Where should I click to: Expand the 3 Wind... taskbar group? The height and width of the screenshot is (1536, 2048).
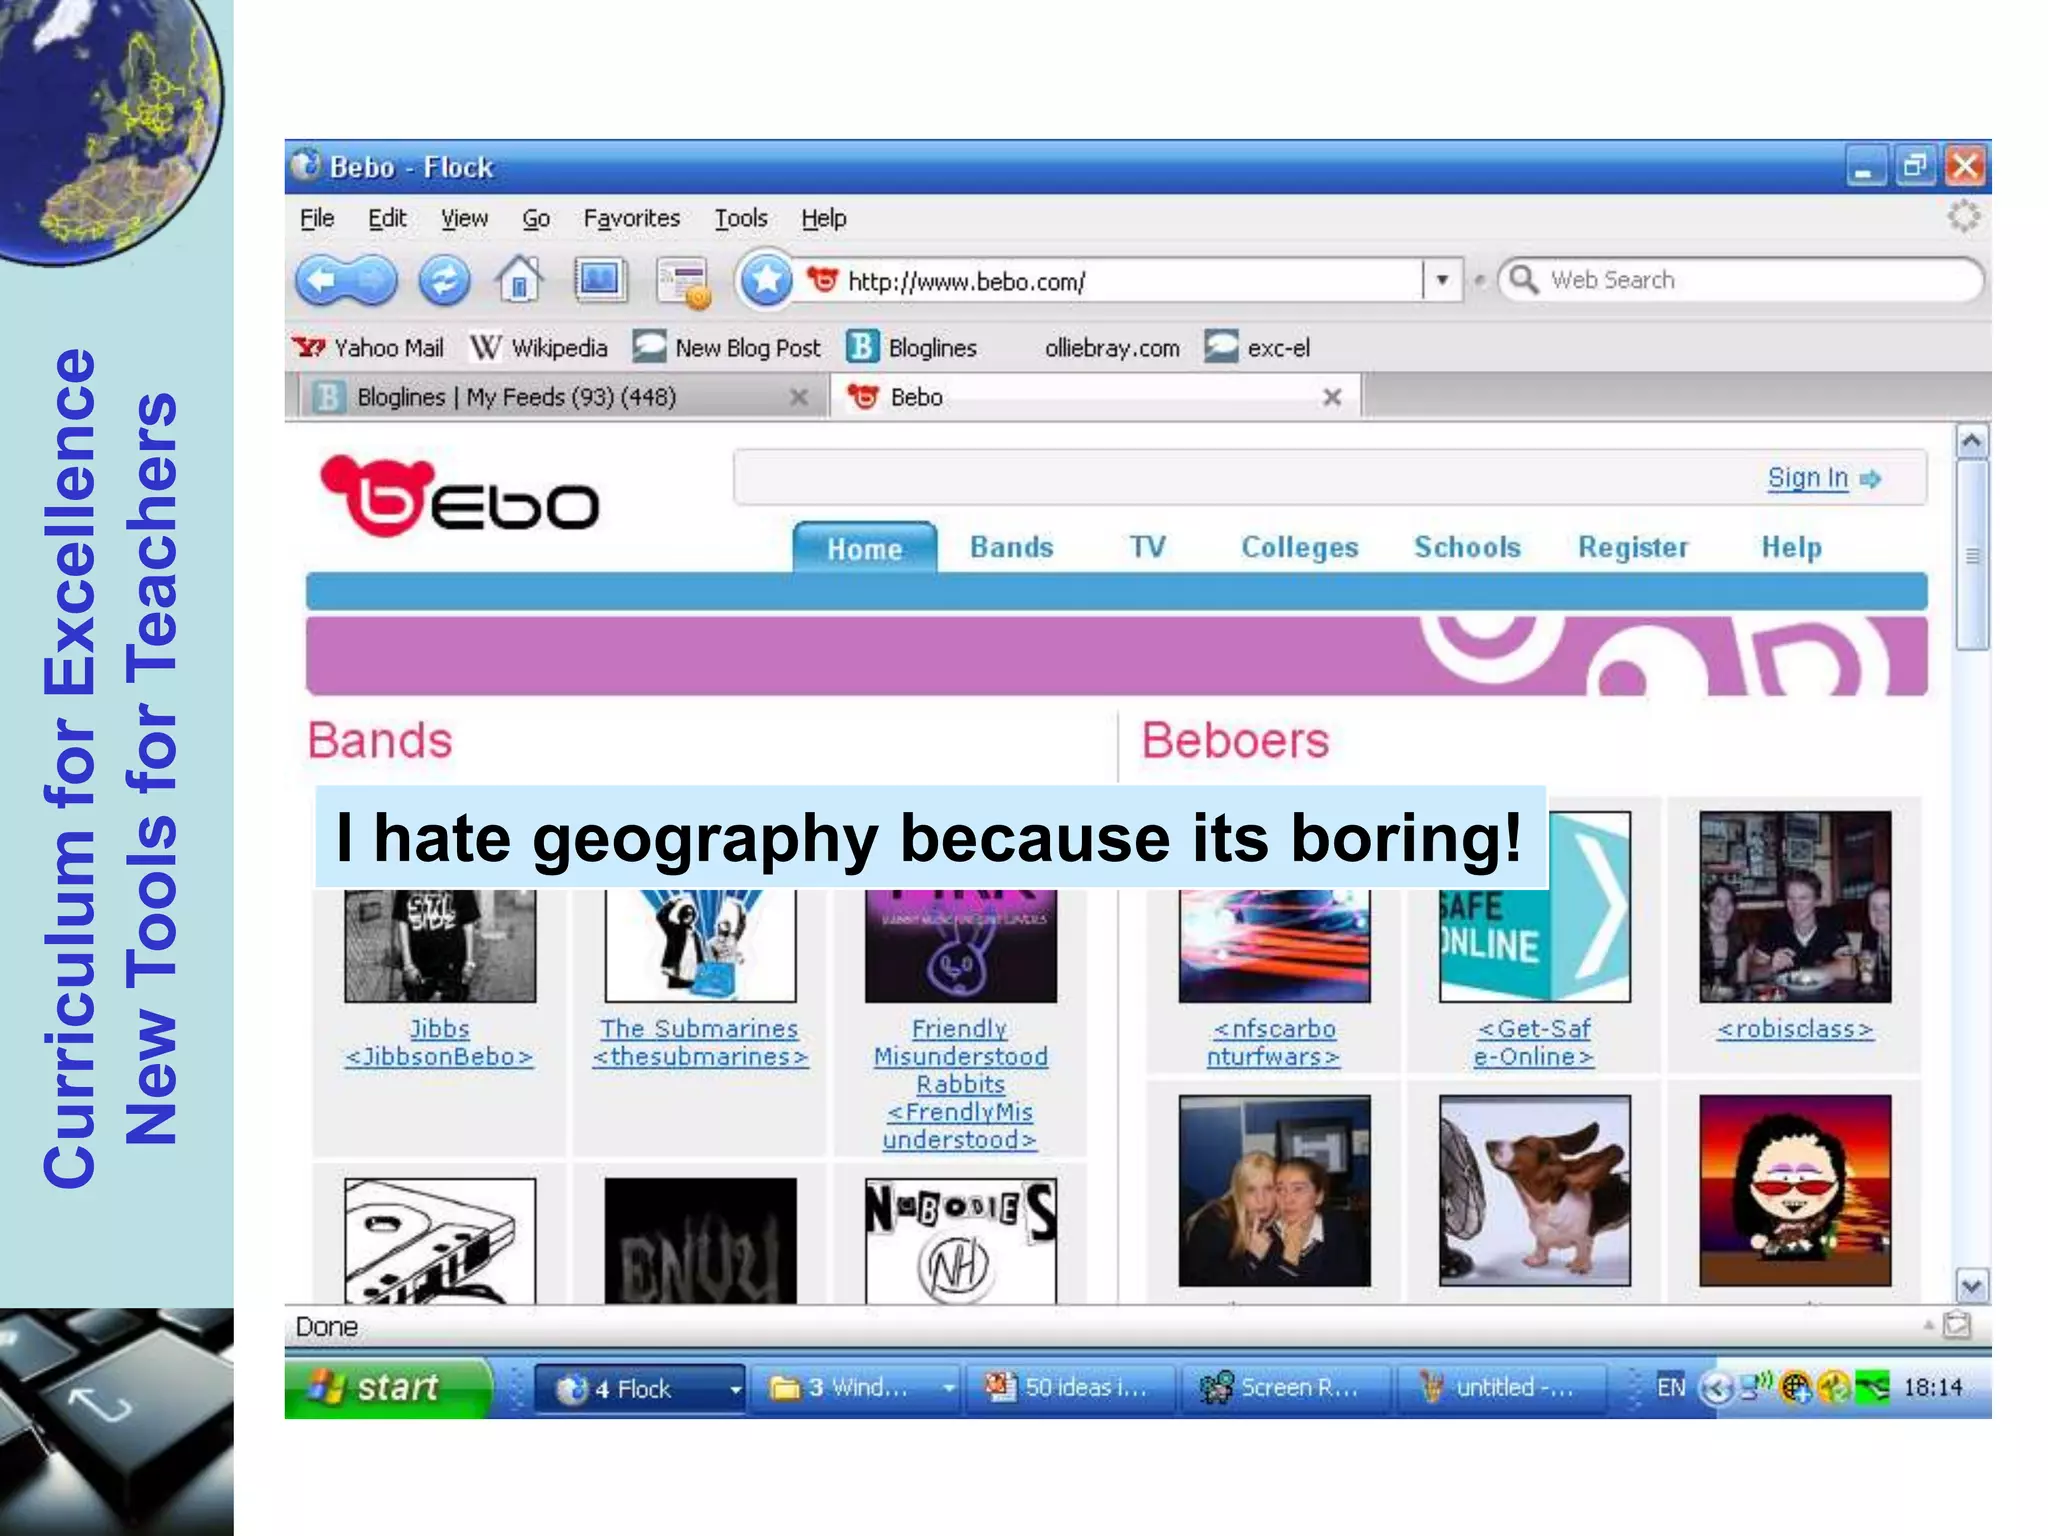[x=949, y=1388]
